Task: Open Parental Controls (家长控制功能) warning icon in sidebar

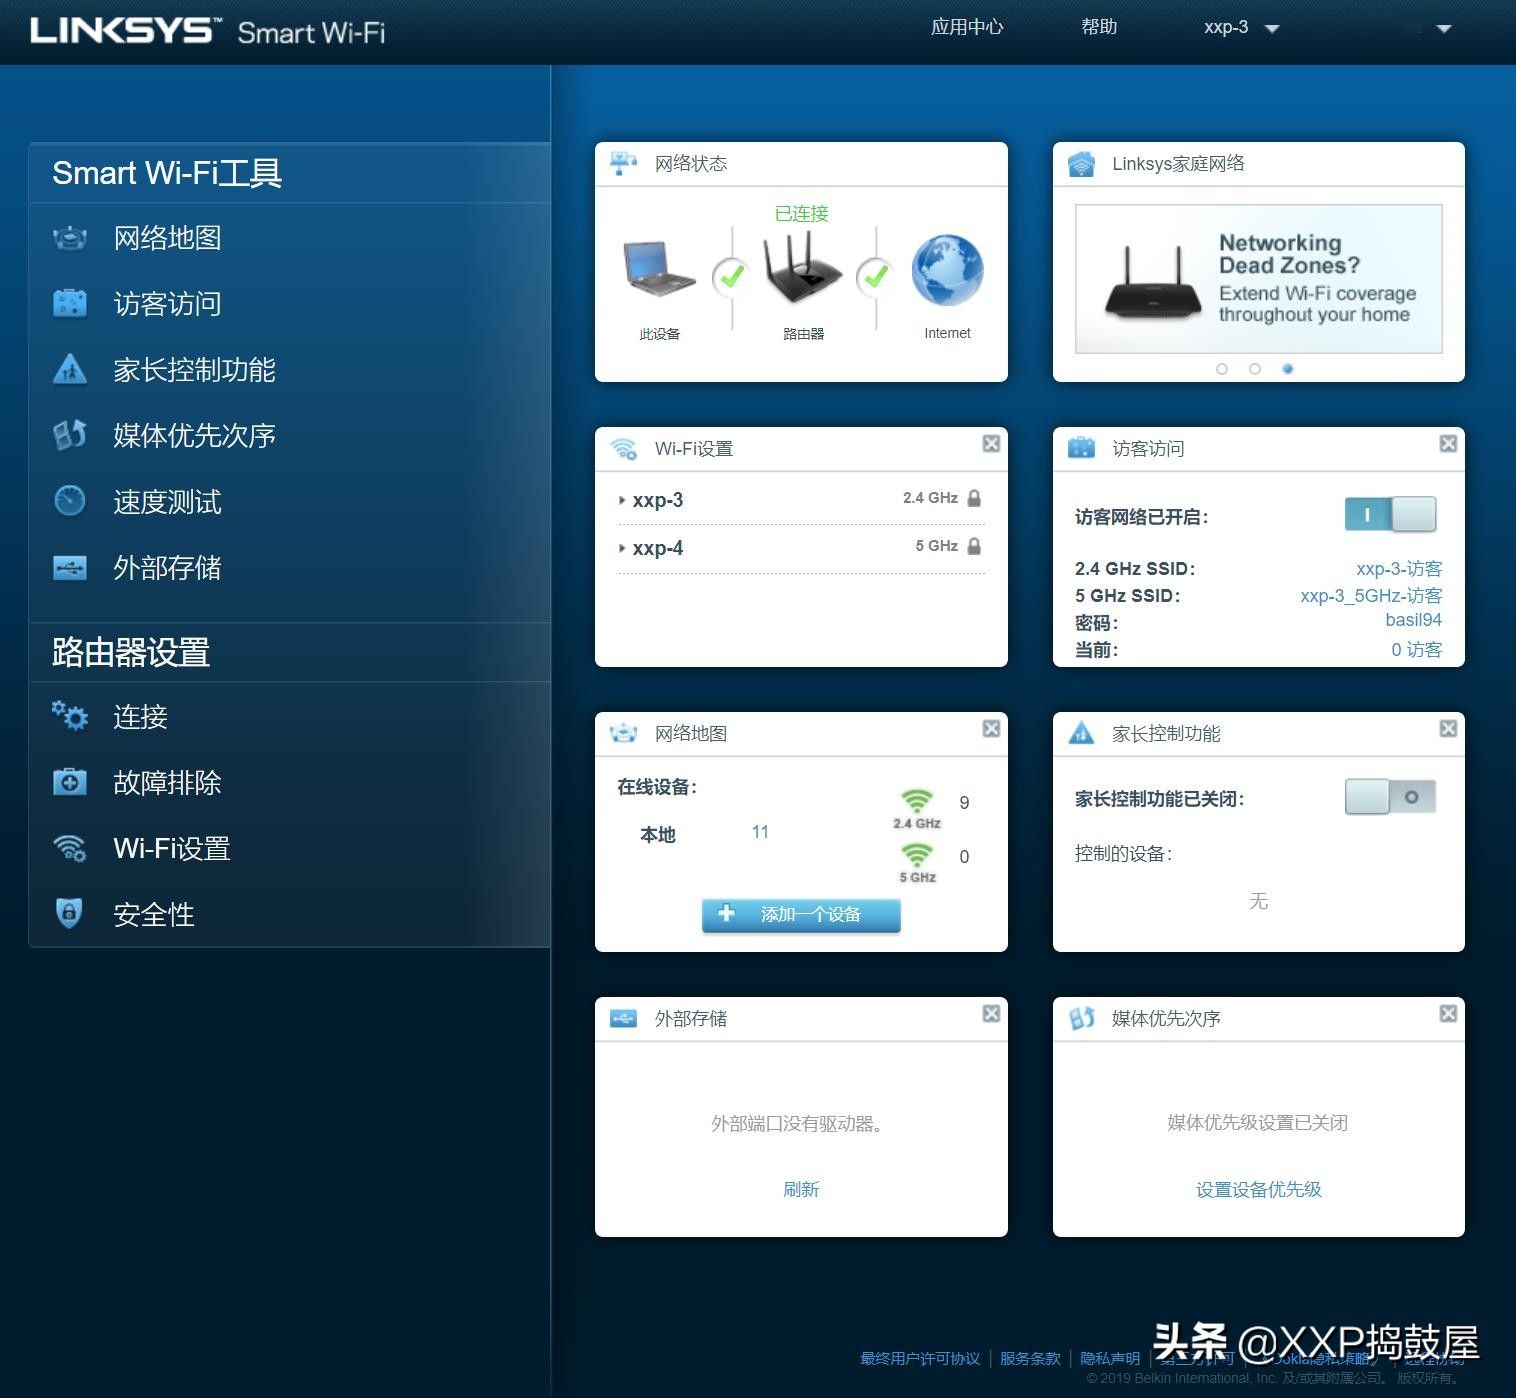Action: (70, 370)
